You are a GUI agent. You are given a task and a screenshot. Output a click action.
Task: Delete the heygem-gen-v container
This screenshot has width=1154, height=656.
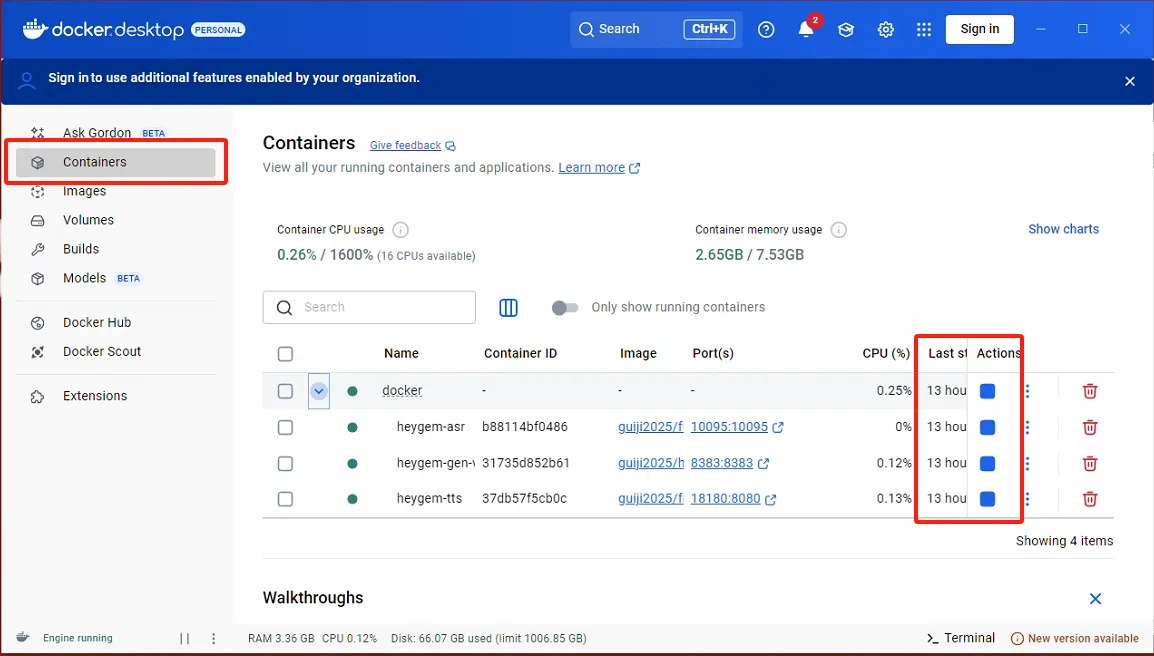pyautogui.click(x=1090, y=463)
